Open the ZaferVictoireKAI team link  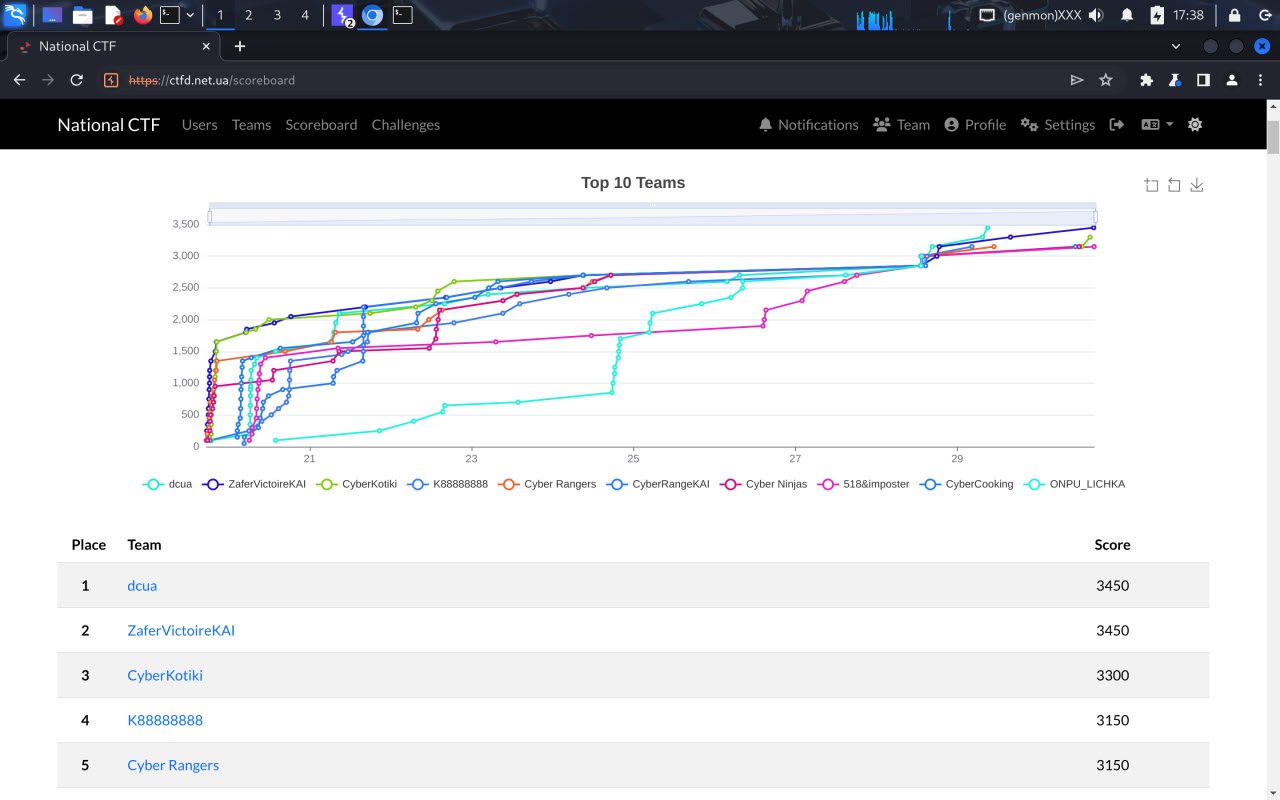(x=181, y=631)
